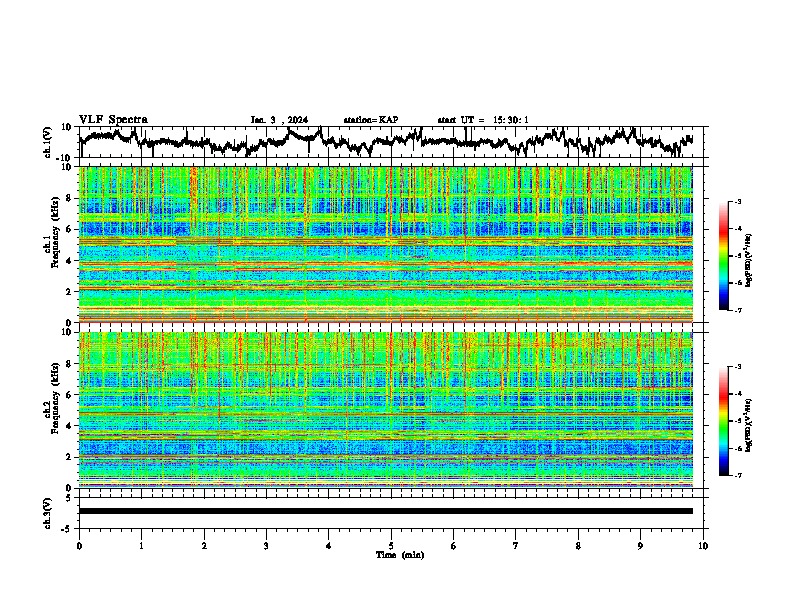Click time axis tick label 7

pyautogui.click(x=516, y=546)
